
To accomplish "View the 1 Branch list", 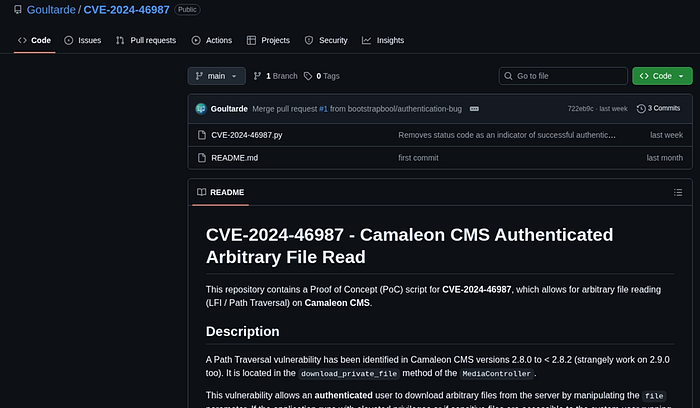I will coord(275,76).
